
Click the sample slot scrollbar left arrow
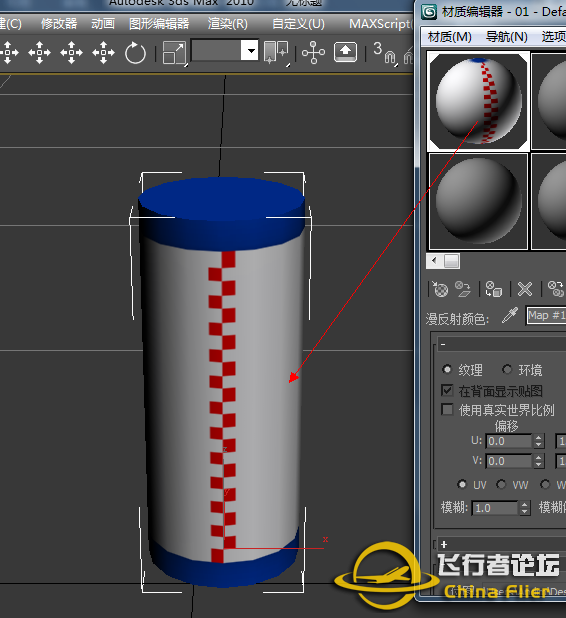[435, 261]
